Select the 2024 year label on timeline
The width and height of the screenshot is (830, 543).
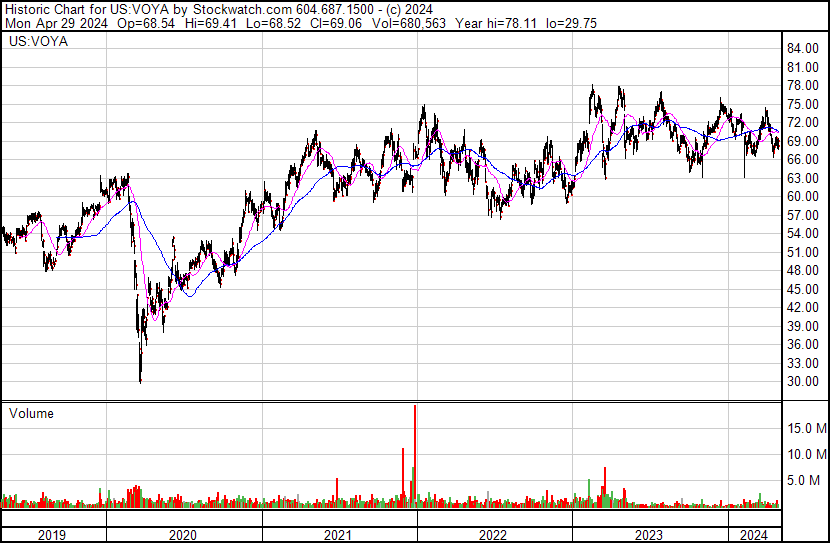(753, 535)
